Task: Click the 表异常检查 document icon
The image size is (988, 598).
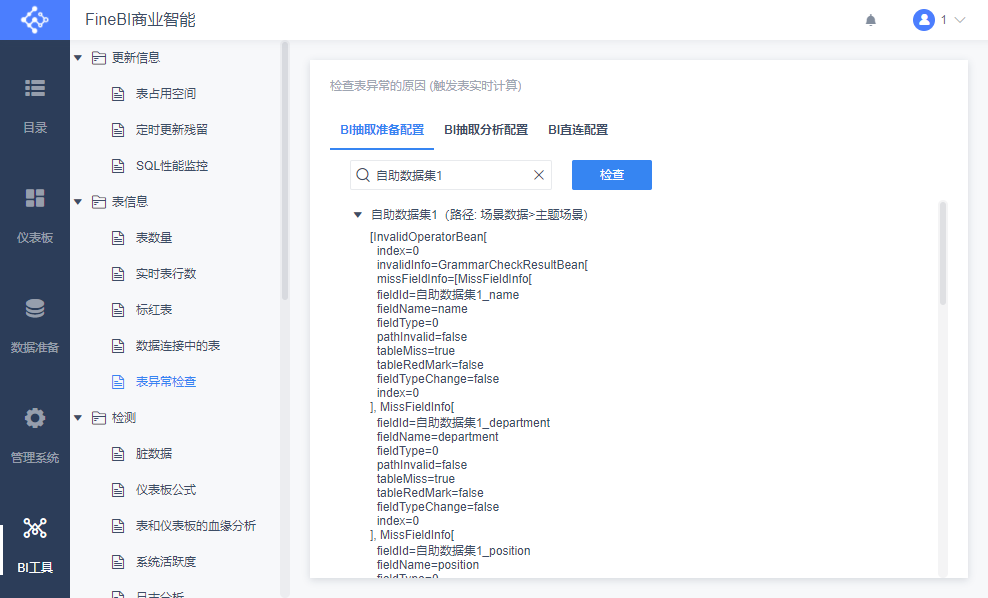Action: 118,381
